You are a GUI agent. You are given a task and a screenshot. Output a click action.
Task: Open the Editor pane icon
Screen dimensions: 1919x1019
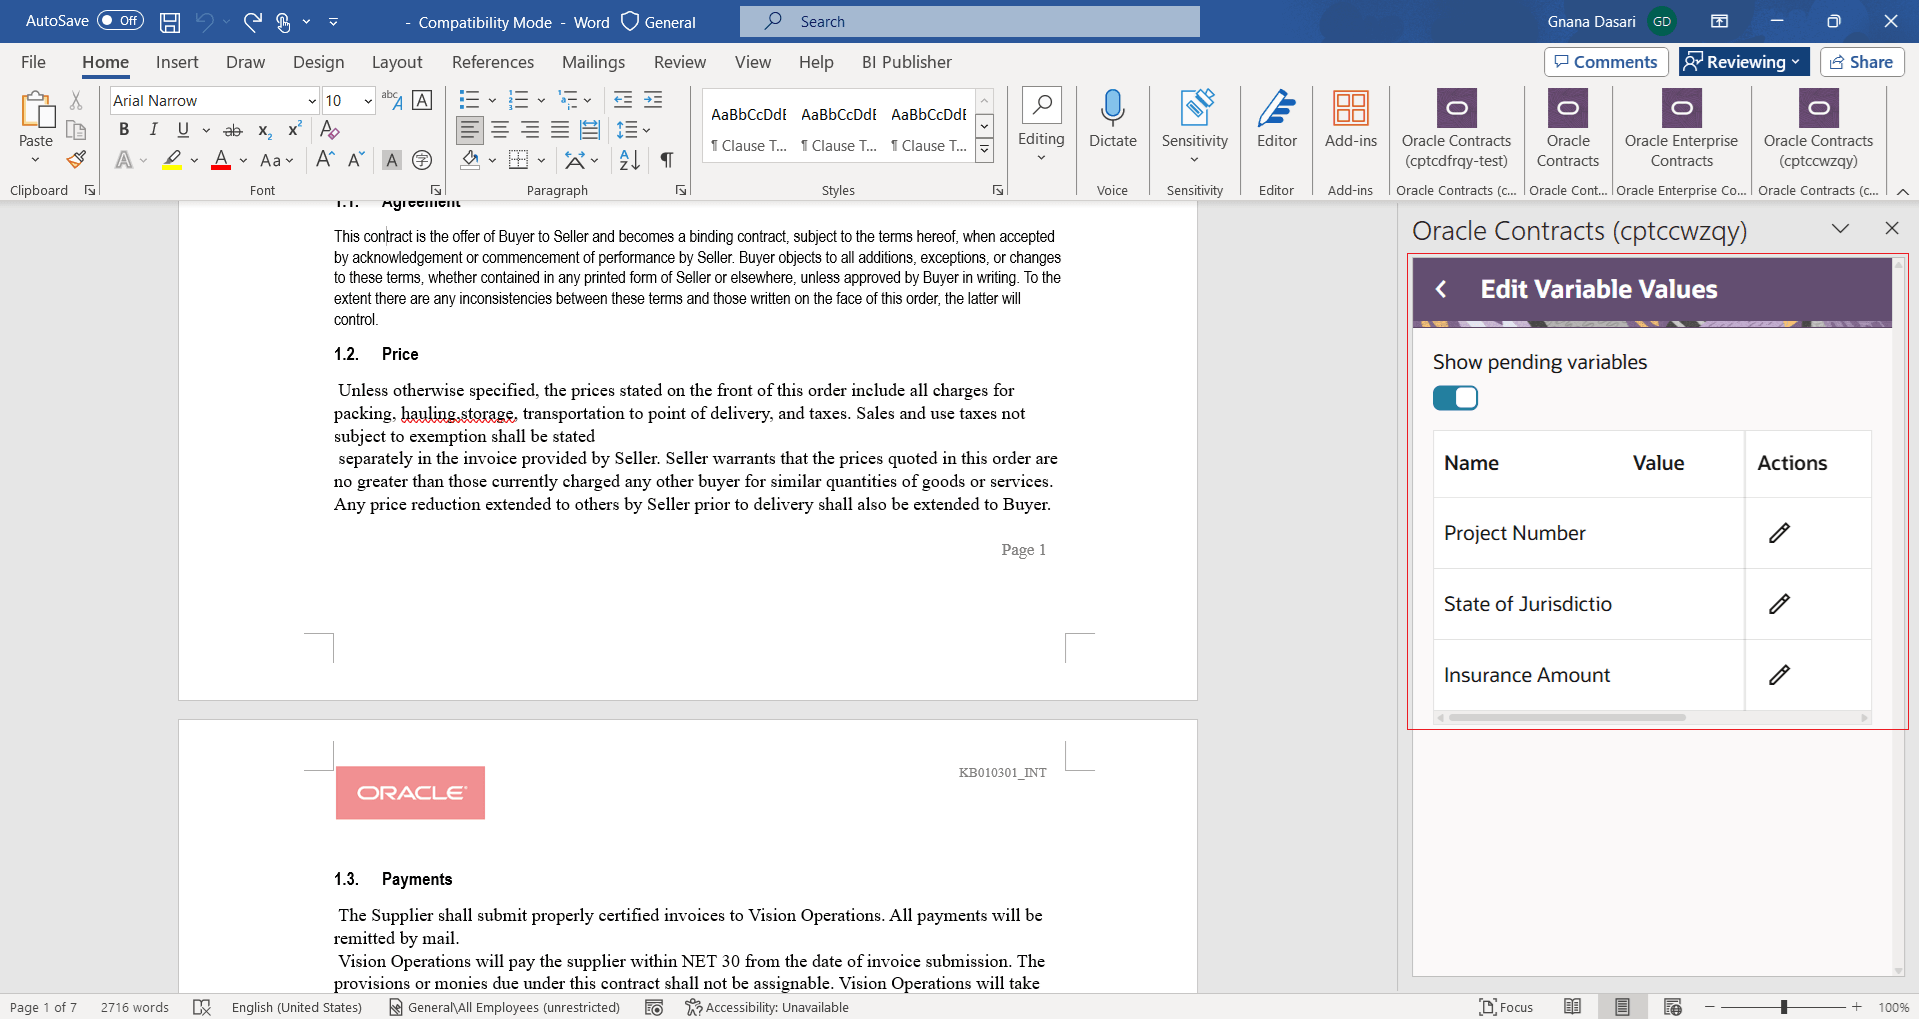(1276, 119)
